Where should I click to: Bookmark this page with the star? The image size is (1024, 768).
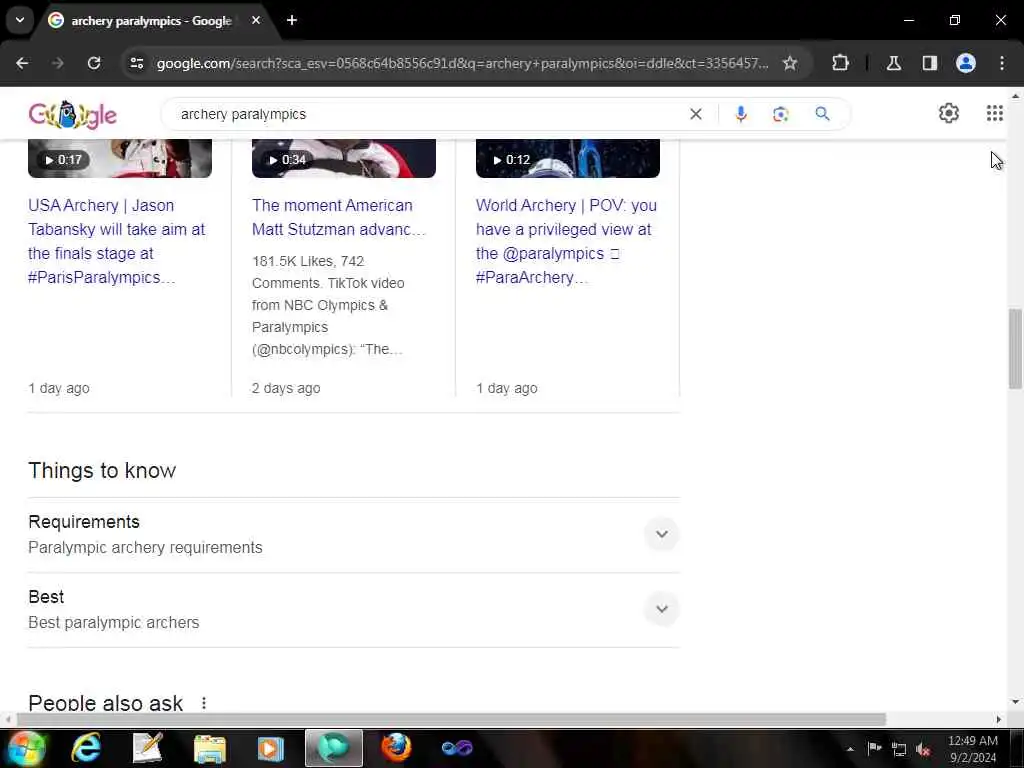tap(790, 63)
